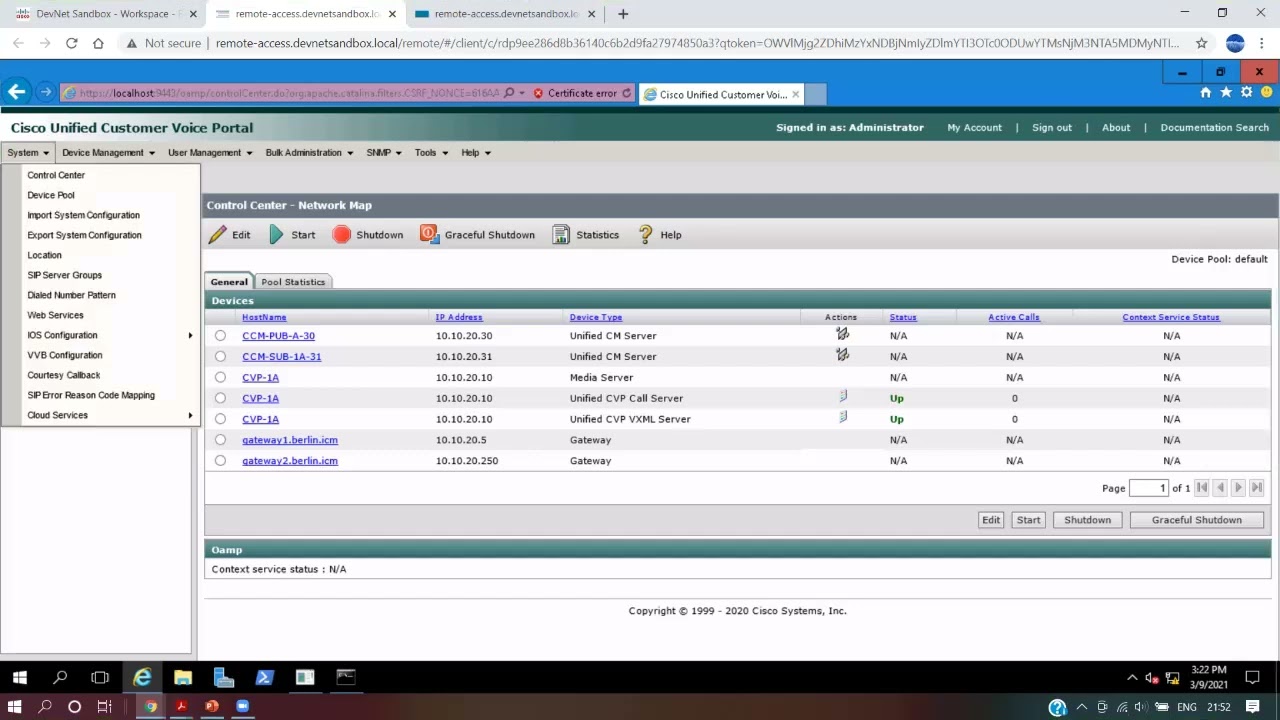The height and width of the screenshot is (720, 1280).
Task: Sort by the IP Address column header
Action: tap(459, 317)
